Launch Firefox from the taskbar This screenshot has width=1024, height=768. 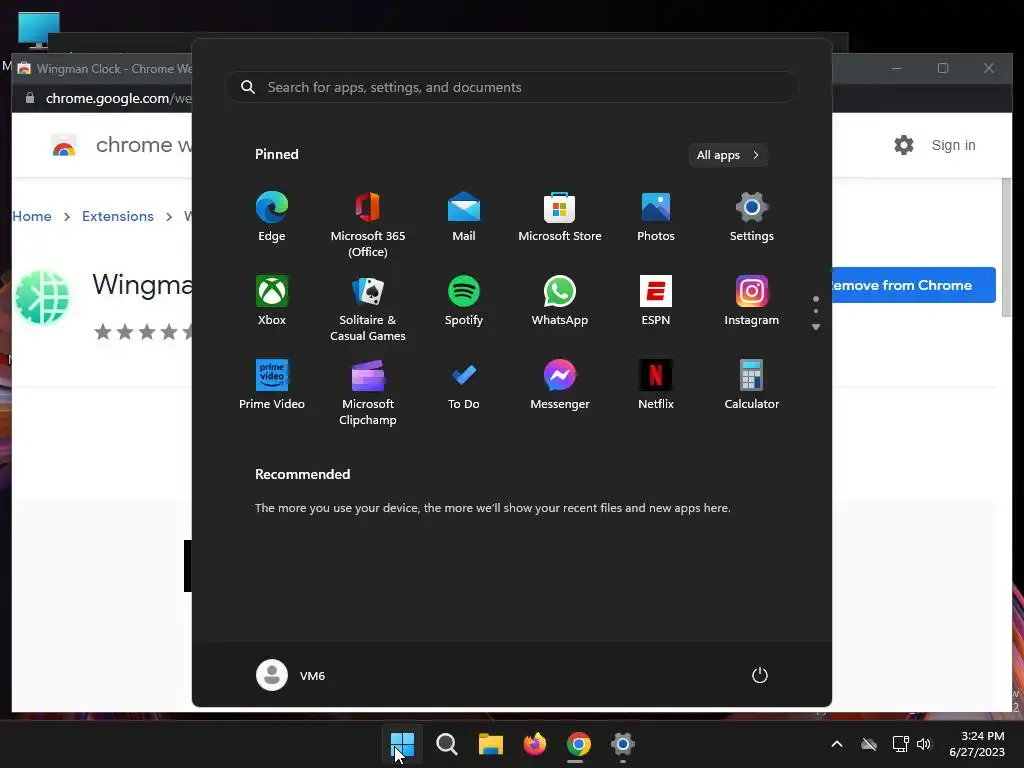pyautogui.click(x=535, y=744)
